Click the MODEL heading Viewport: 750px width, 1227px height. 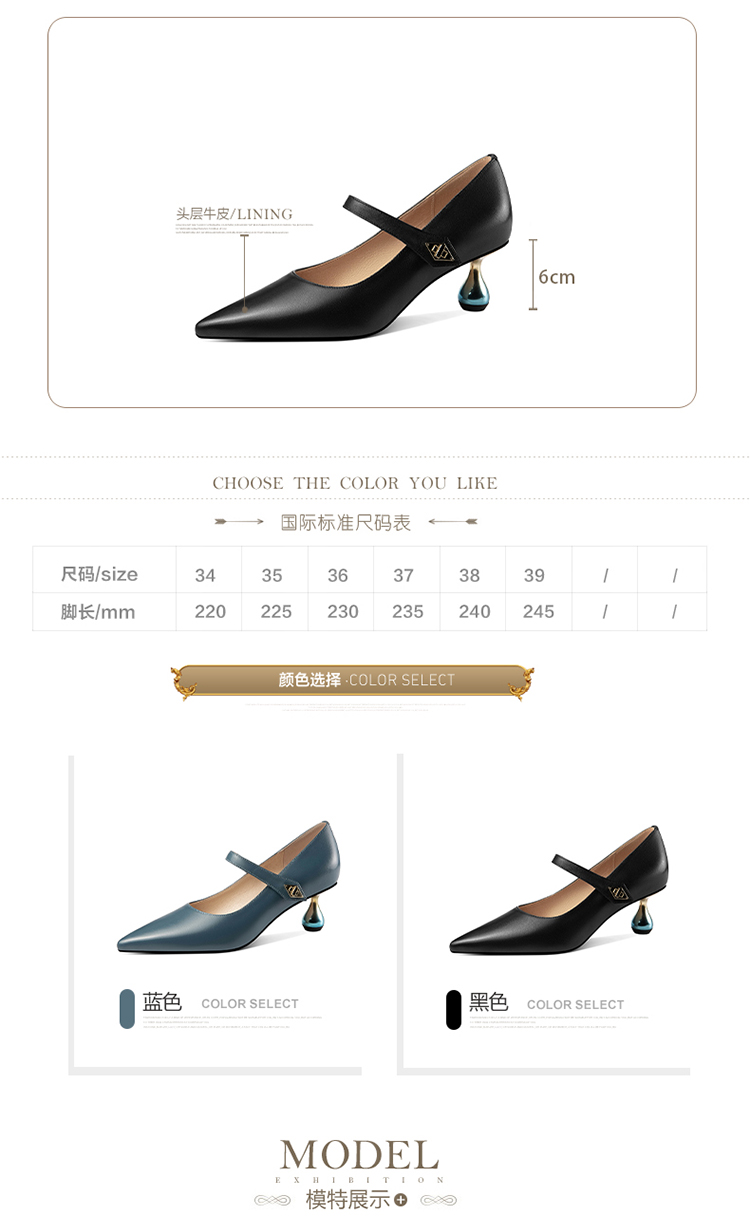tap(359, 1155)
